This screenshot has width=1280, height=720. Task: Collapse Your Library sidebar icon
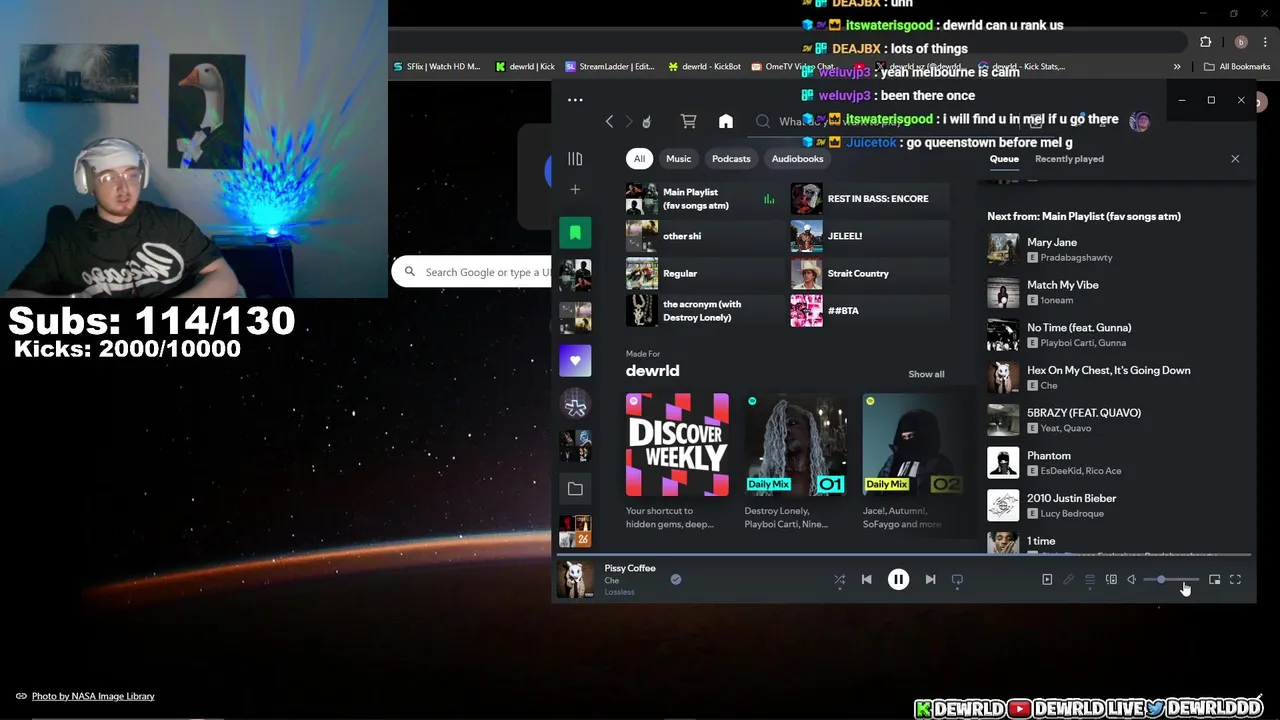[x=575, y=159]
